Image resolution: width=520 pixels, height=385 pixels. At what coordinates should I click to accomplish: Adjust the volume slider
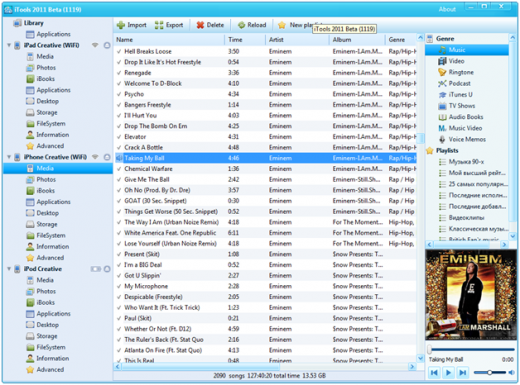coord(489,372)
